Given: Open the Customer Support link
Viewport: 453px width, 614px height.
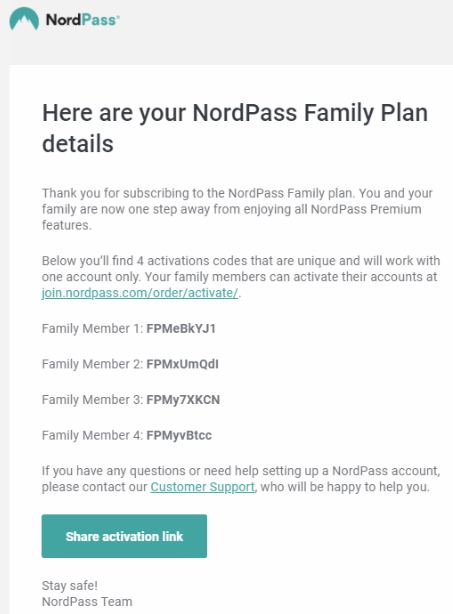Looking at the screenshot, I should coord(202,487).
